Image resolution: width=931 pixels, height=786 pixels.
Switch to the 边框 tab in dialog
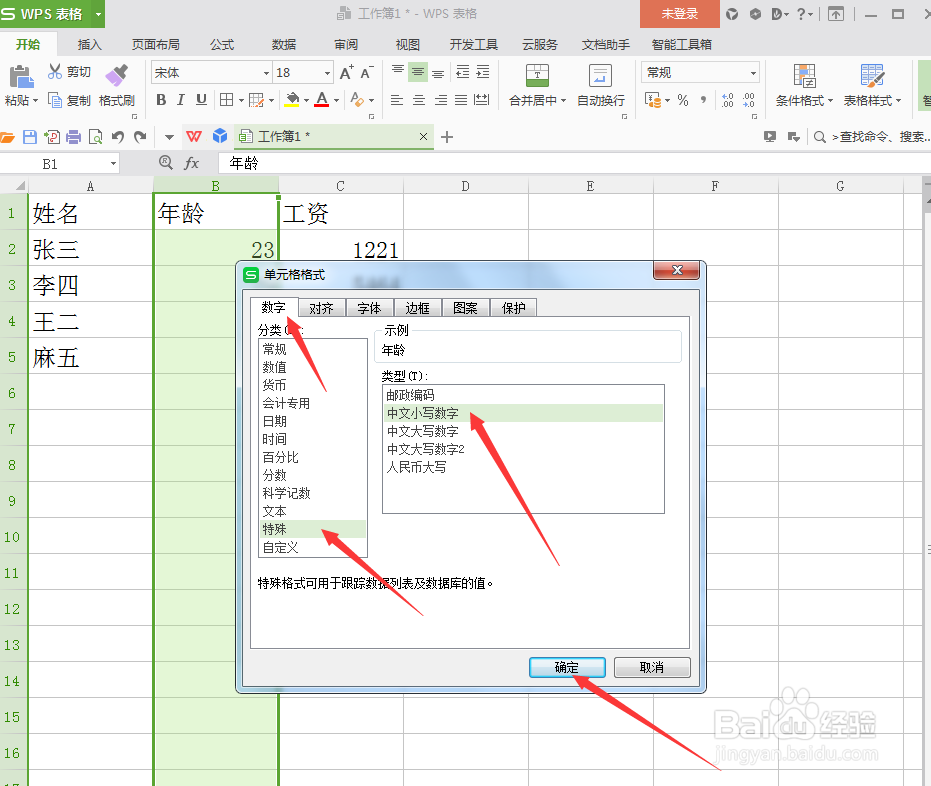click(417, 308)
